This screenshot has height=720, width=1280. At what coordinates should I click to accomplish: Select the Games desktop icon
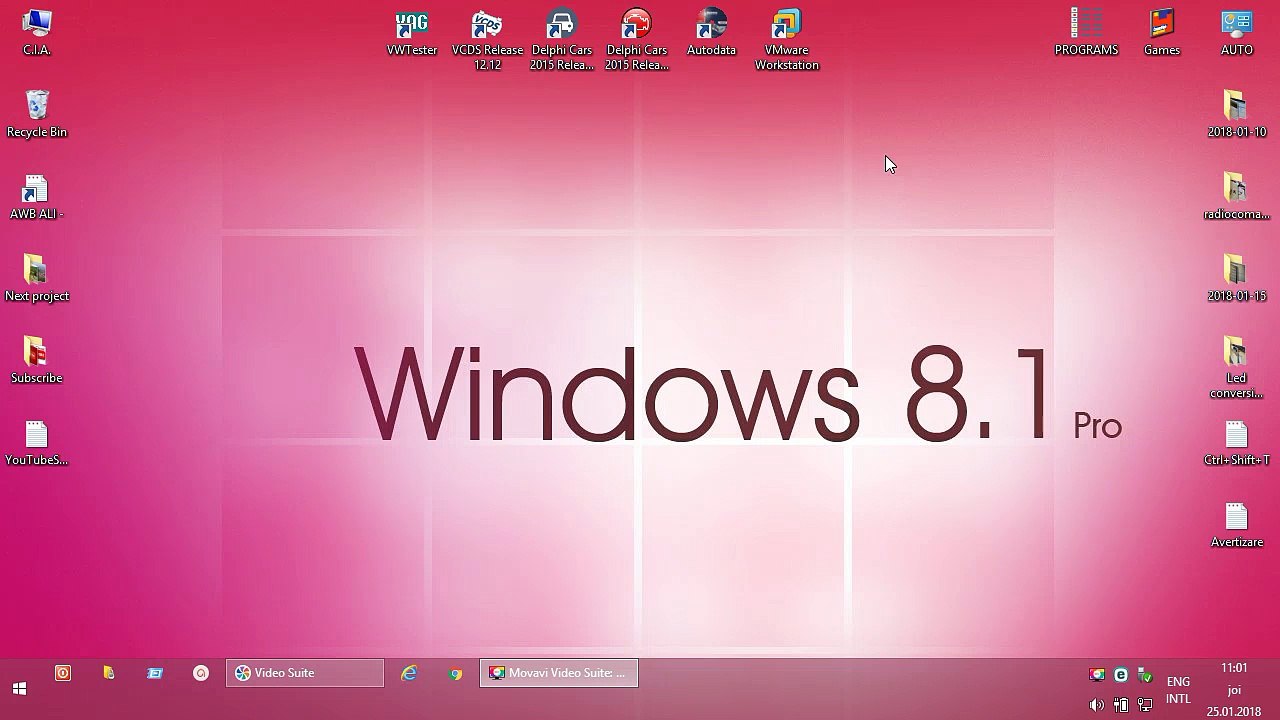click(x=1162, y=32)
